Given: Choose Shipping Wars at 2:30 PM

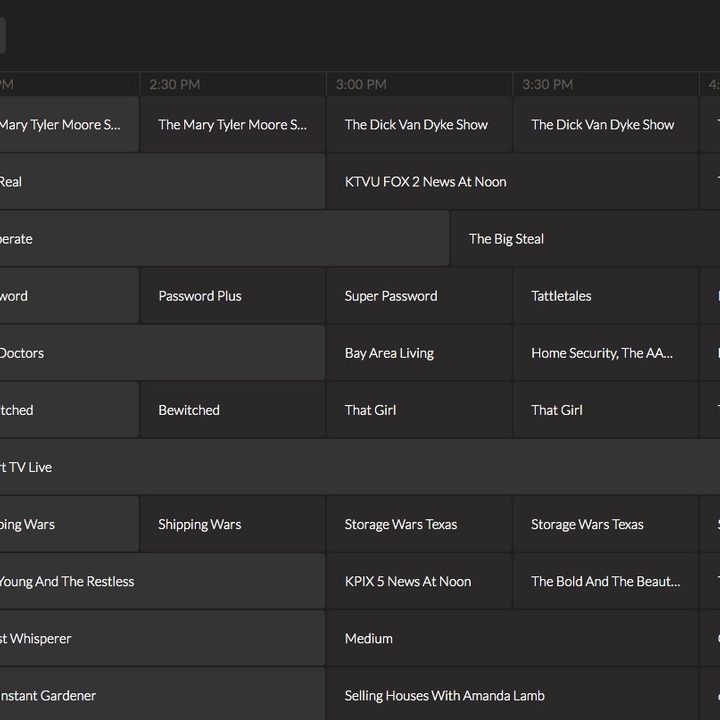Looking at the screenshot, I should 233,524.
